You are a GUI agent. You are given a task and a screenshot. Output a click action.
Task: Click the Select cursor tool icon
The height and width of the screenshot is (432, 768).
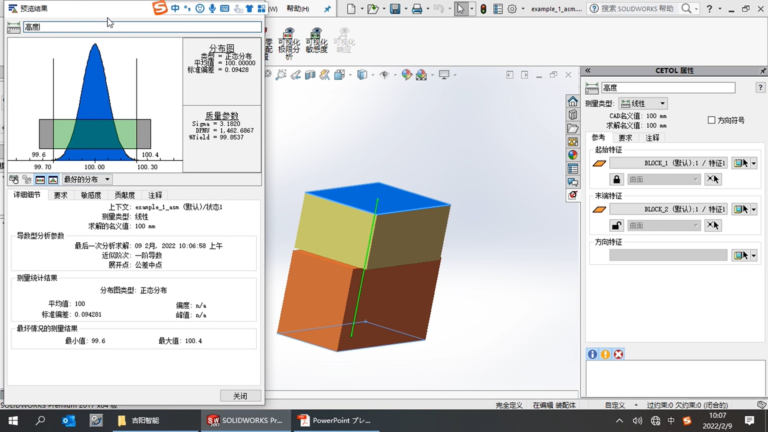[x=460, y=9]
